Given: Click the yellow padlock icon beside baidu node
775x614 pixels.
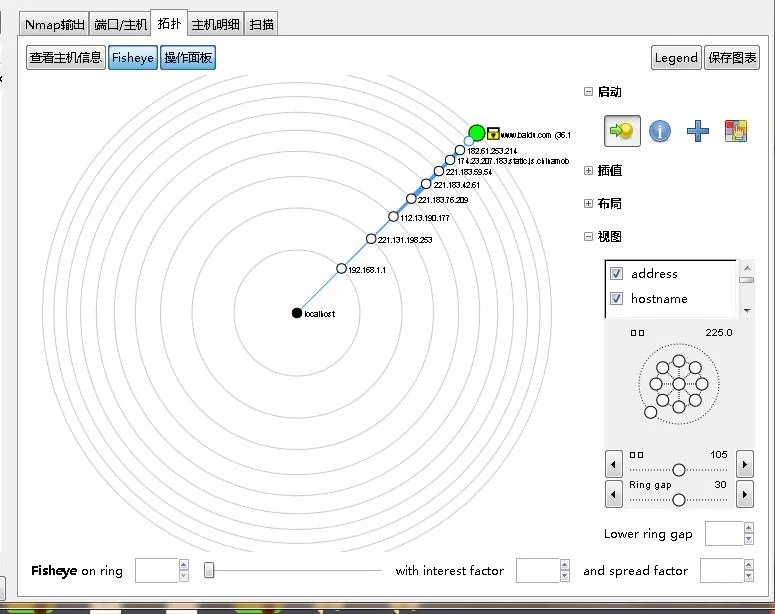Looking at the screenshot, I should [x=493, y=133].
